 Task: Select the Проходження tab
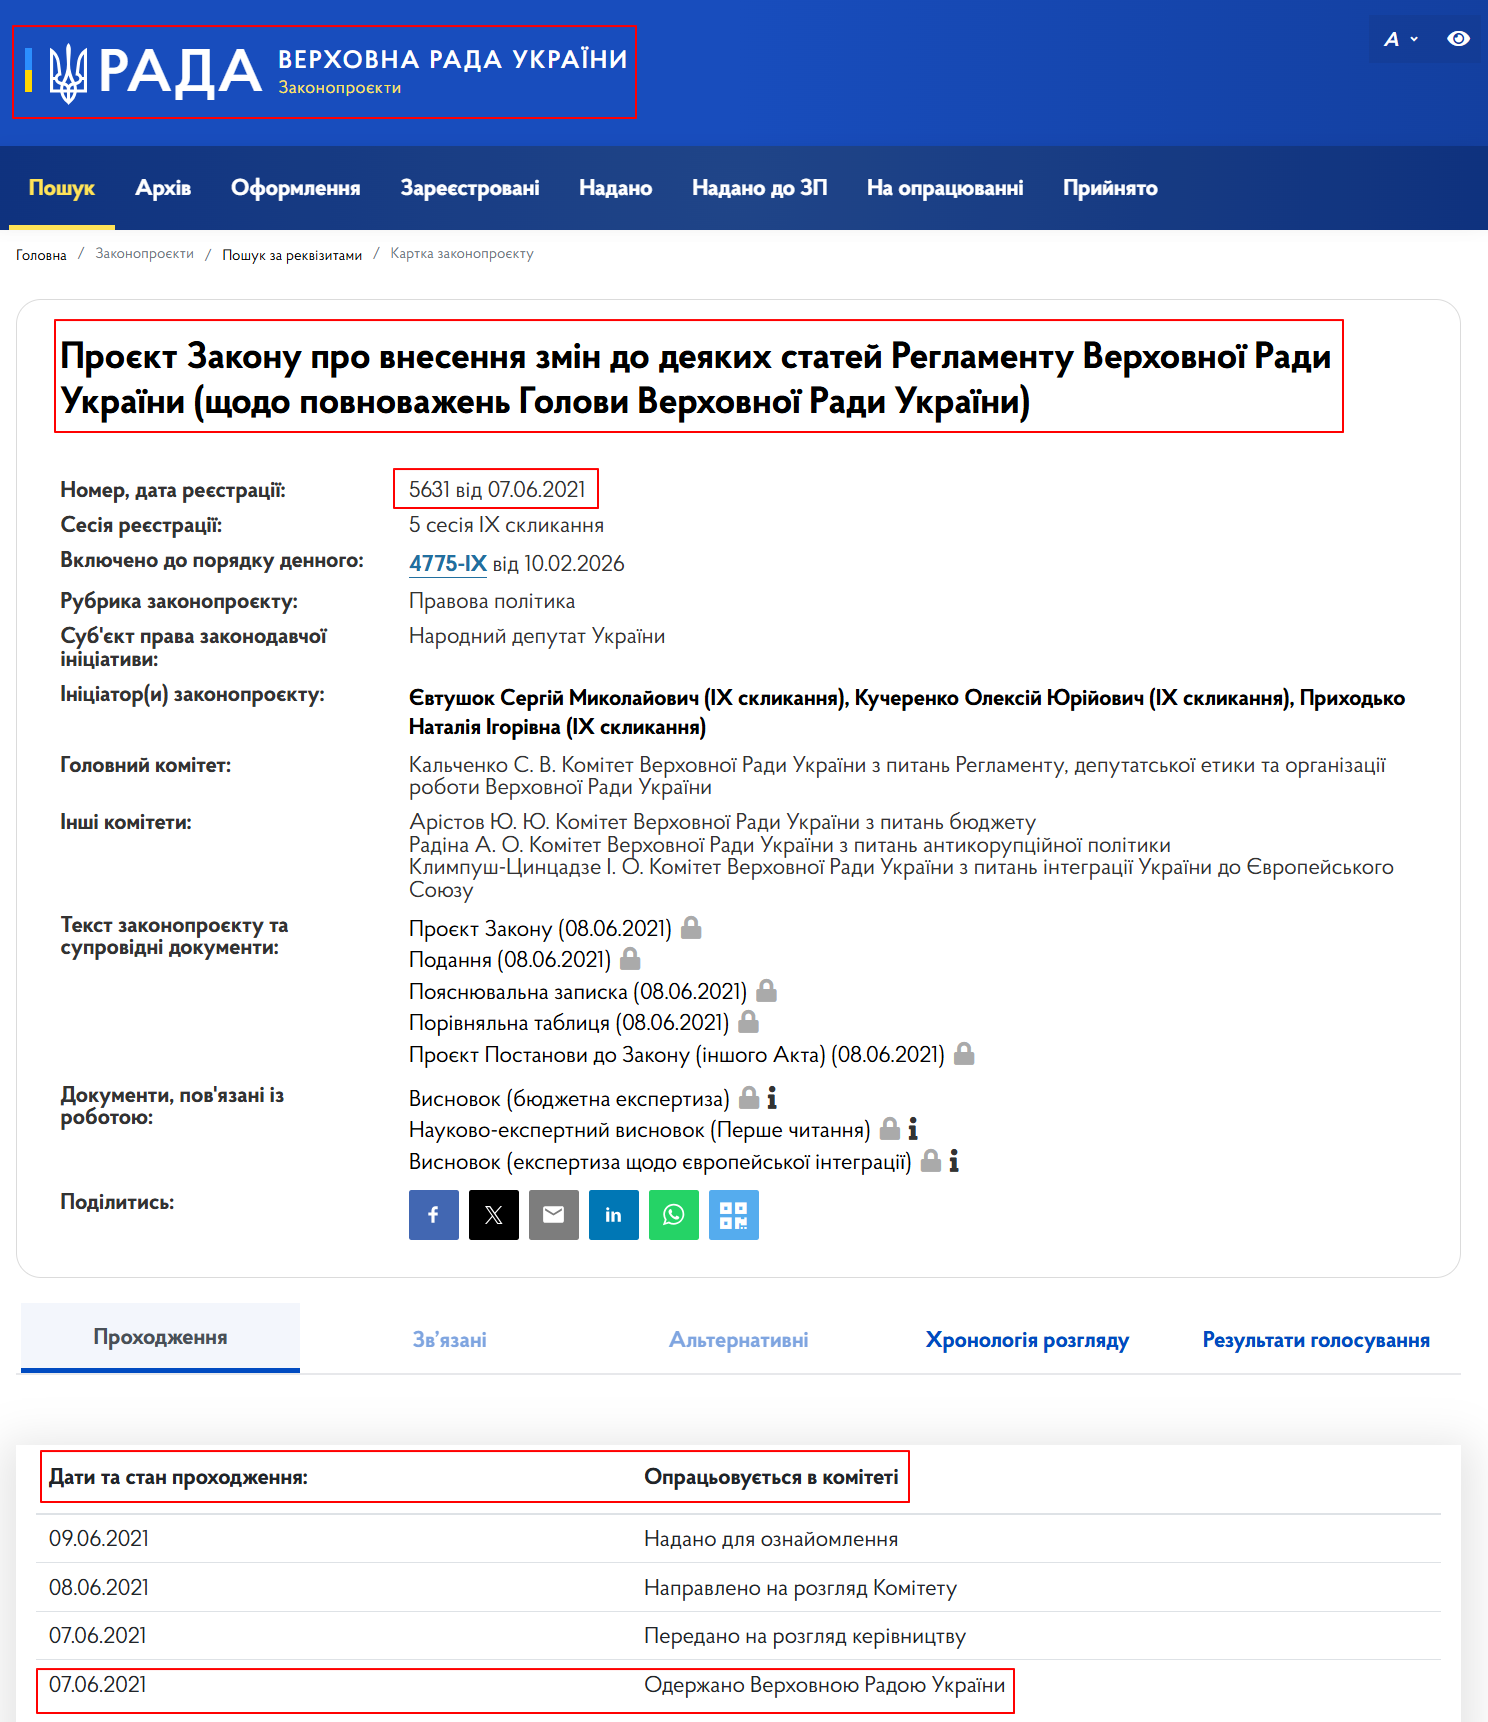160,1337
